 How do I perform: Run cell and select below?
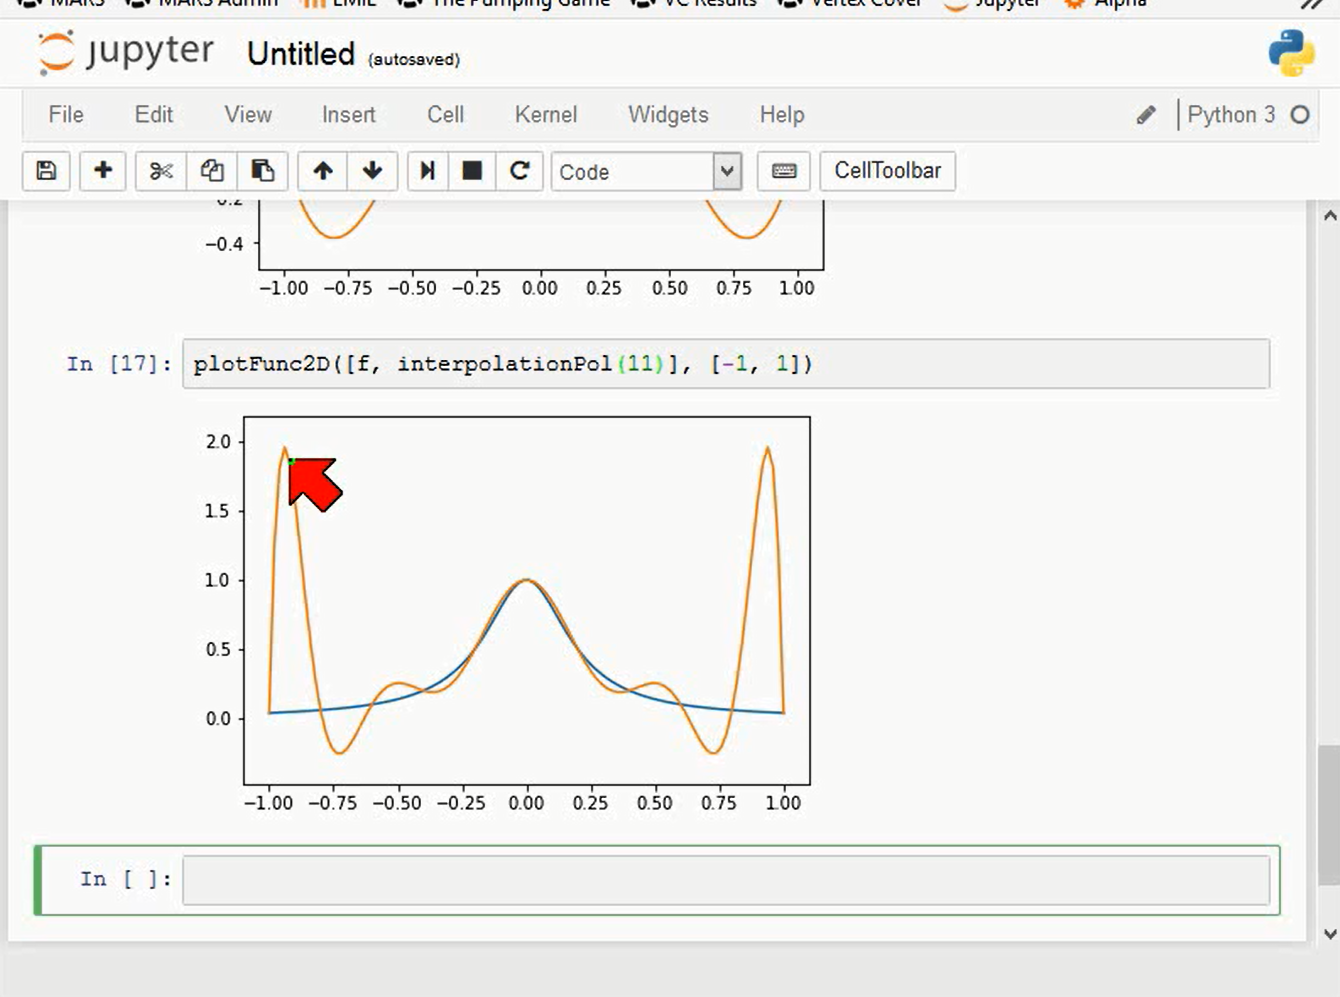(428, 171)
